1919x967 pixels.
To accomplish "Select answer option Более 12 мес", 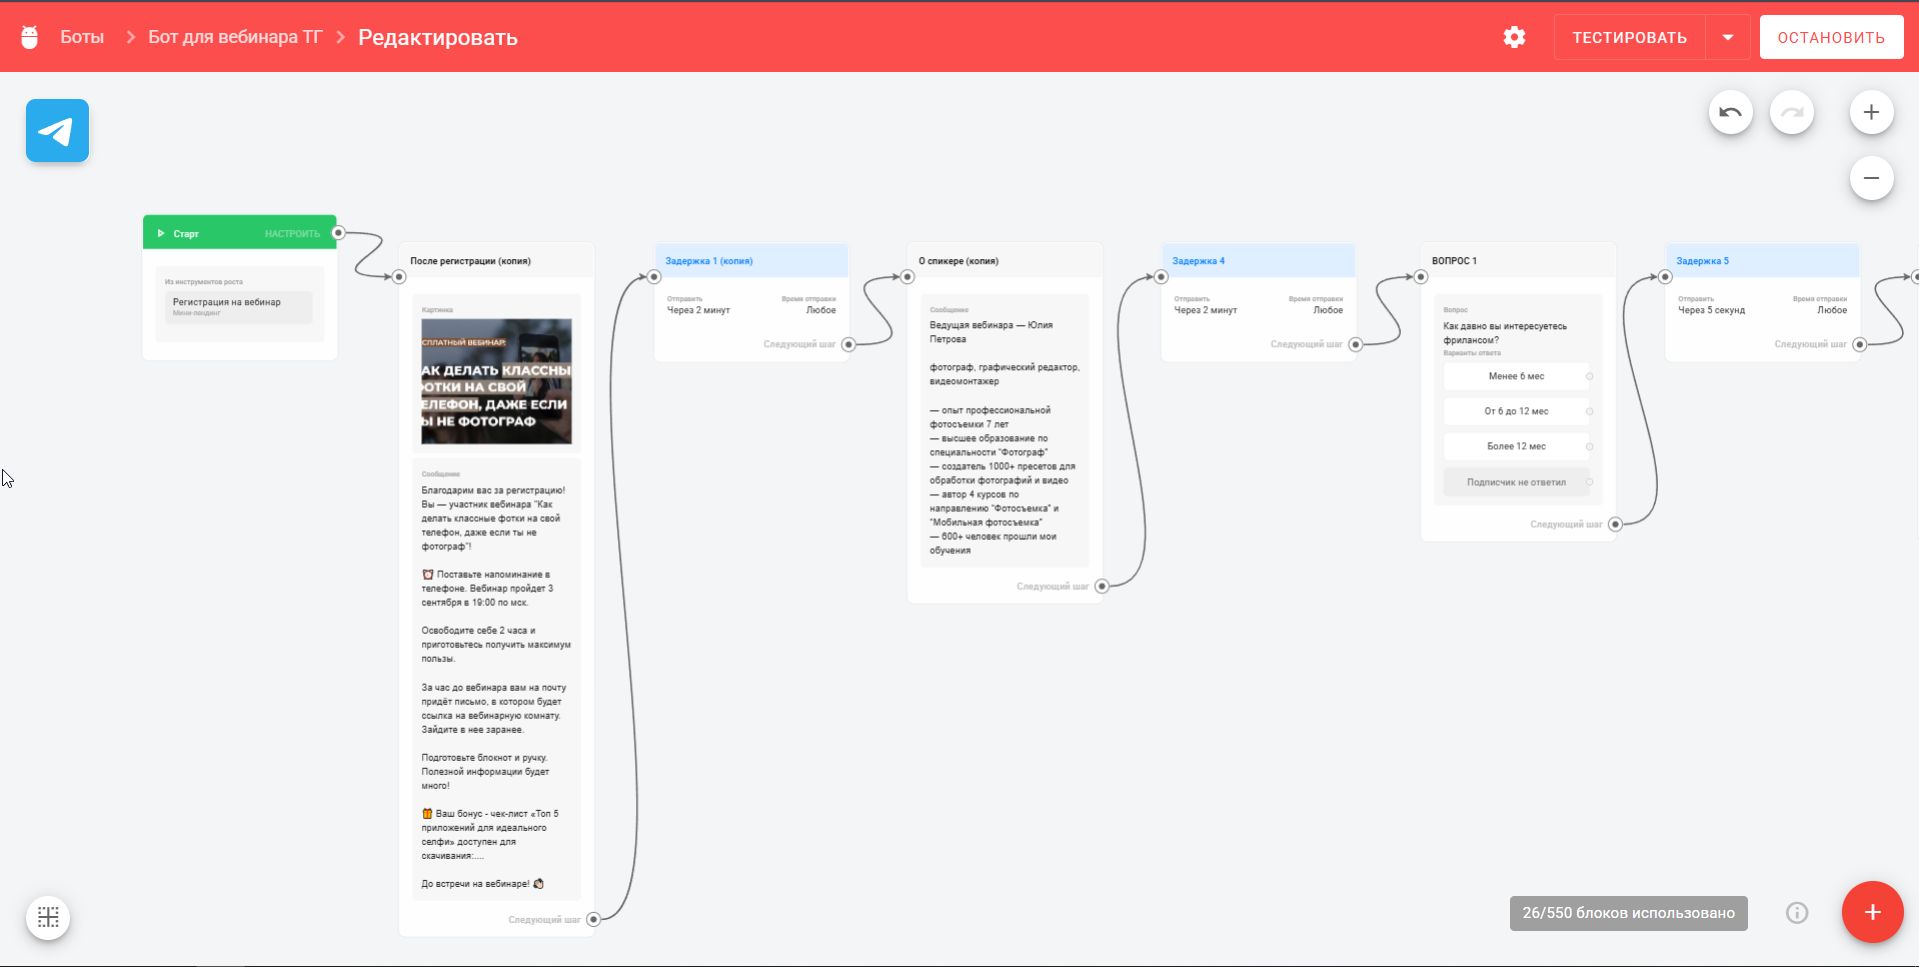I will click(1516, 446).
